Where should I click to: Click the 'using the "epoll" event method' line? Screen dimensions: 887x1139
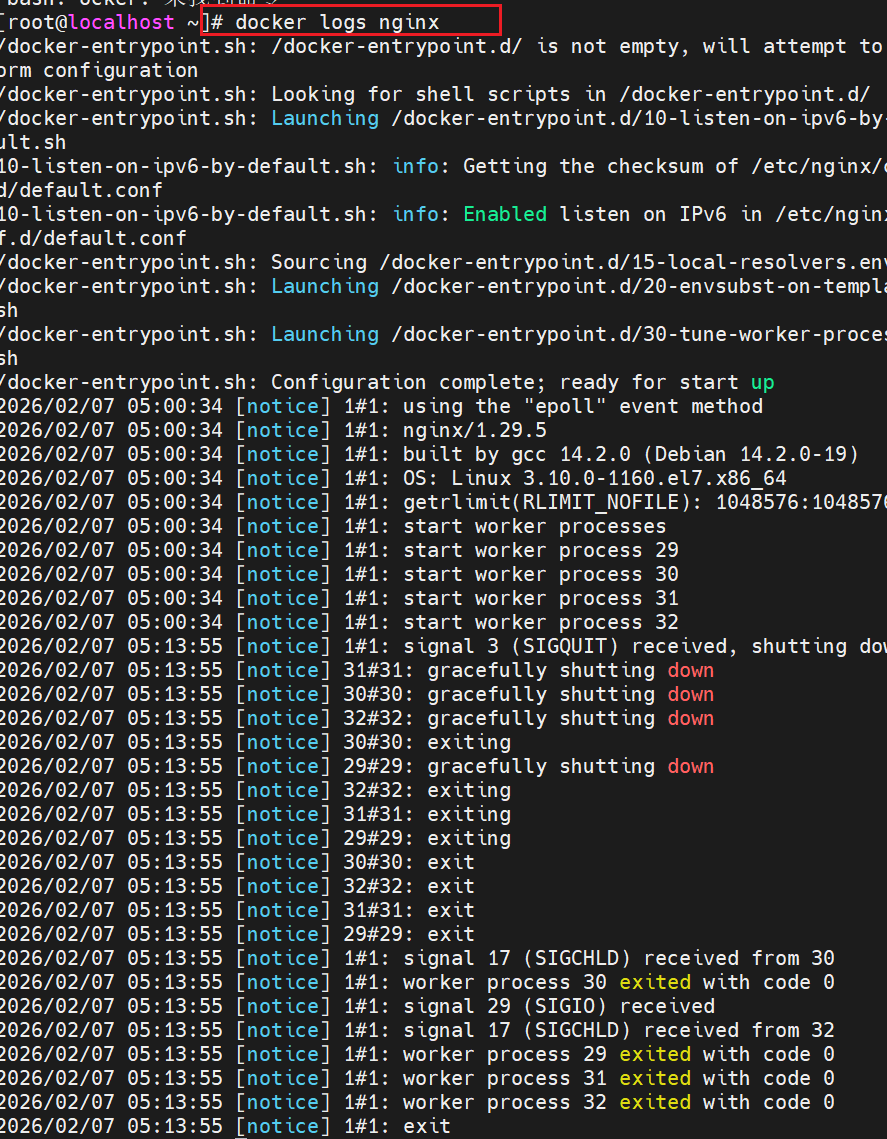381,406
